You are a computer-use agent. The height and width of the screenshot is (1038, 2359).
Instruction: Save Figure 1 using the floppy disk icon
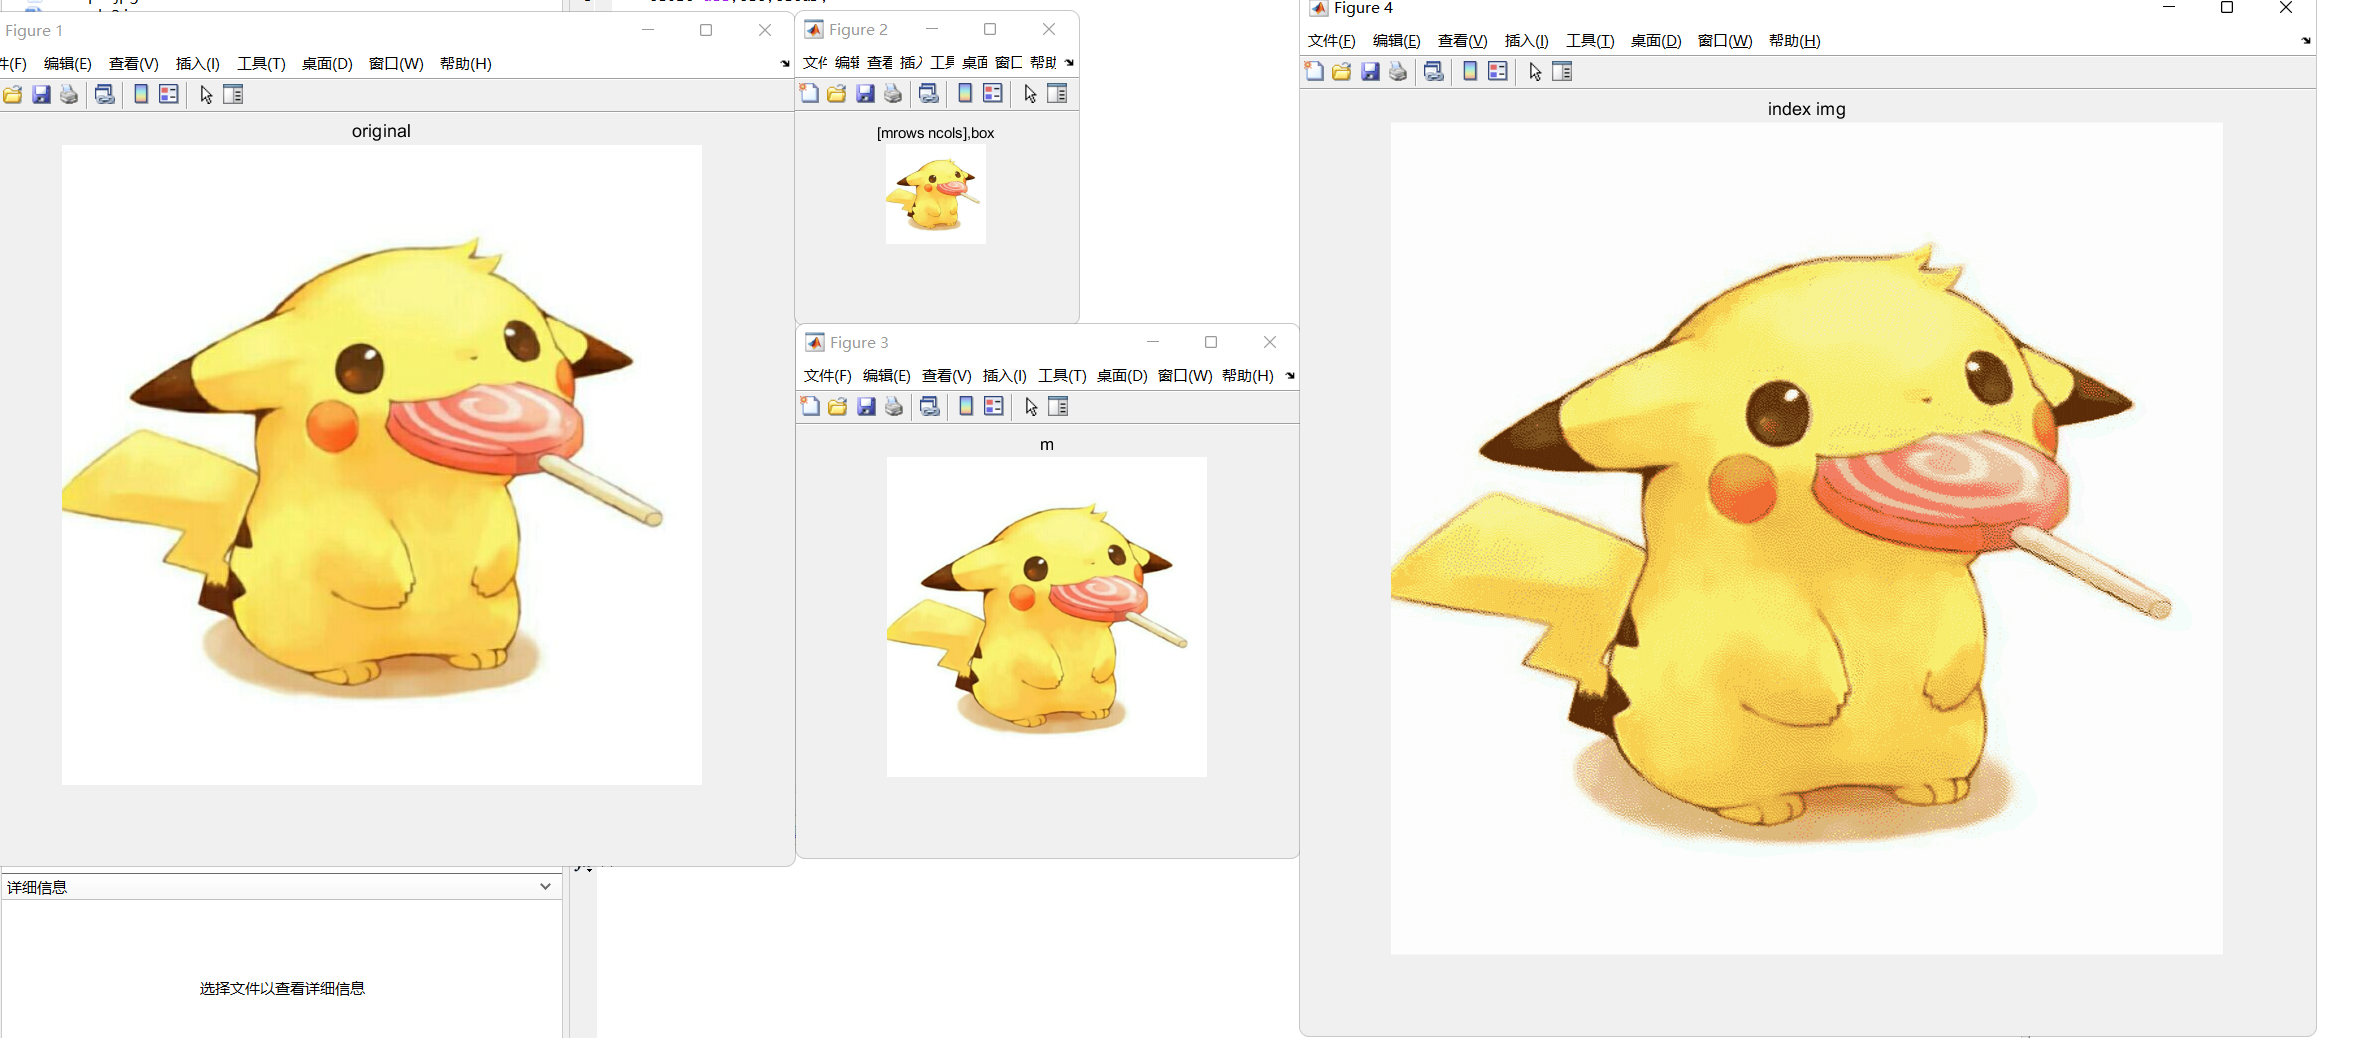tap(41, 95)
